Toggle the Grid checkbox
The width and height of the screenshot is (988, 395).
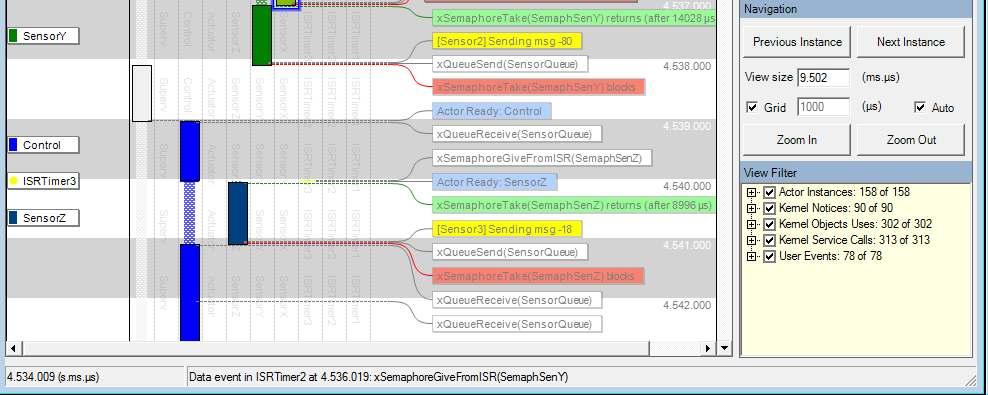pyautogui.click(x=752, y=107)
